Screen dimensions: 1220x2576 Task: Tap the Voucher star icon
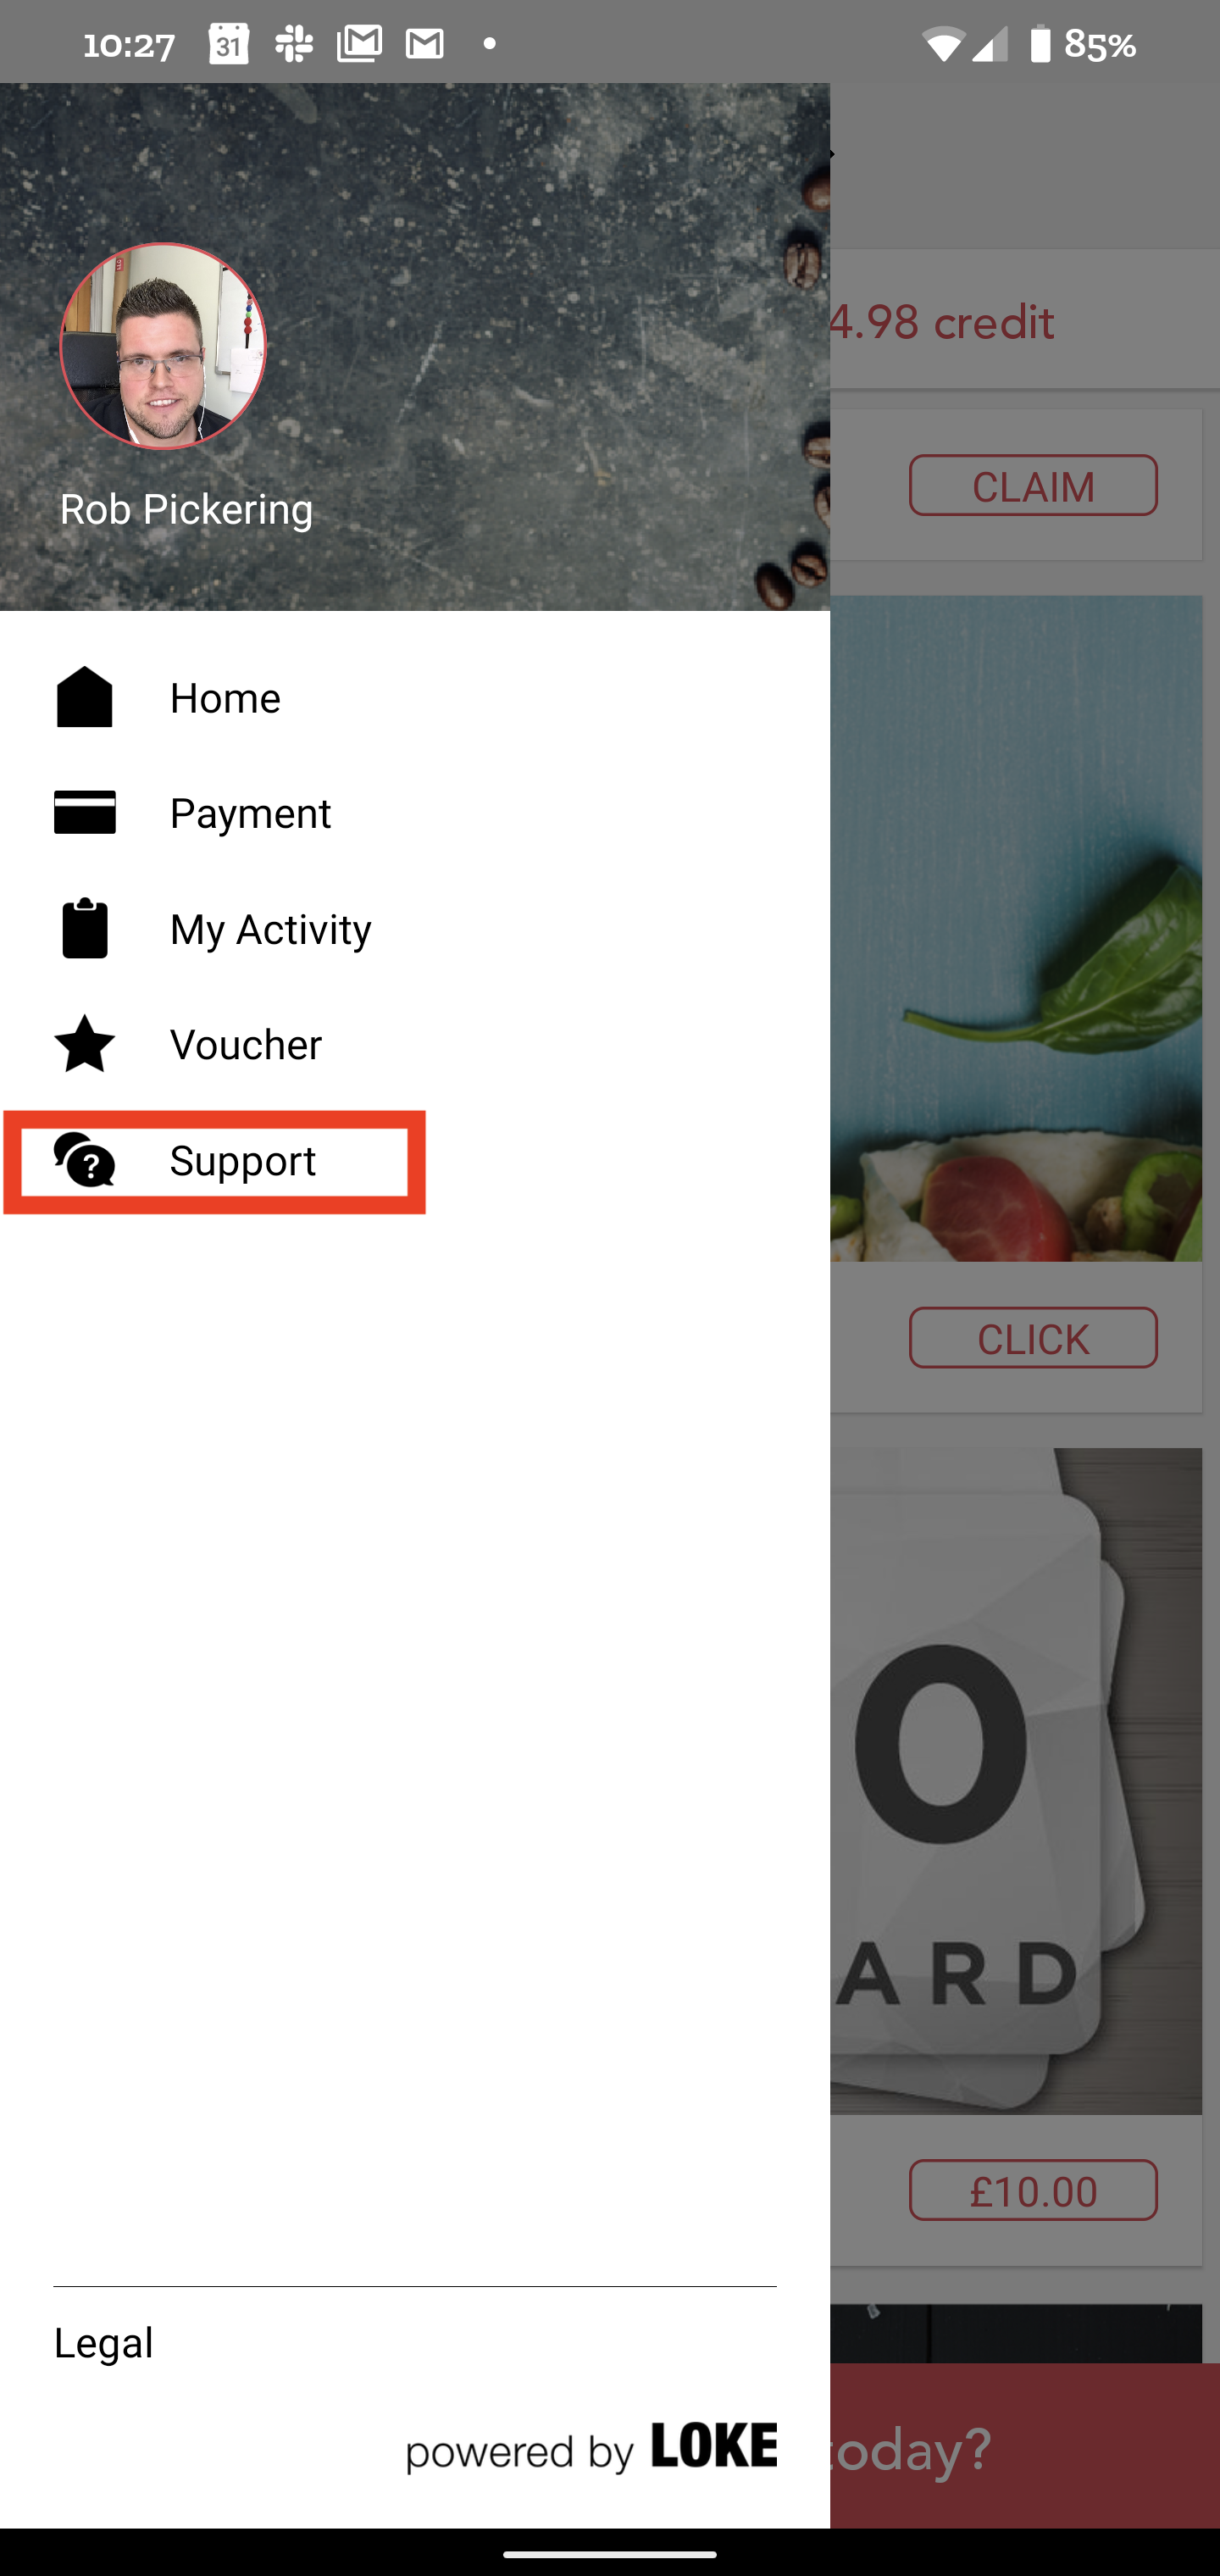point(85,1043)
